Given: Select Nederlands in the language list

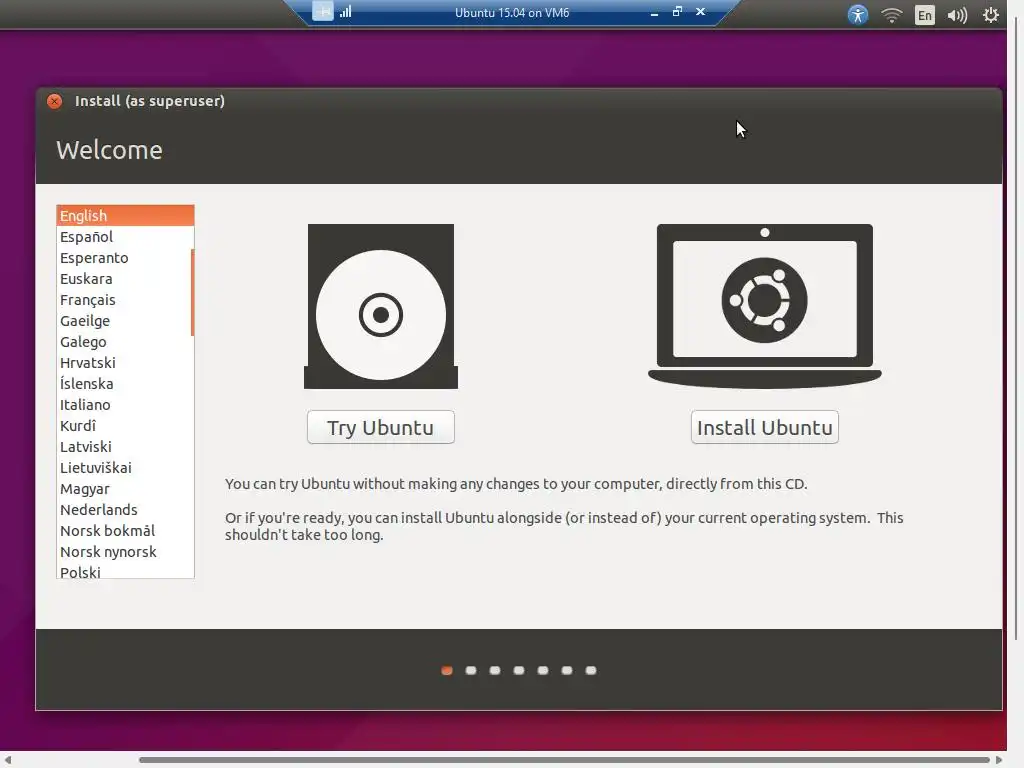Looking at the screenshot, I should (124, 509).
